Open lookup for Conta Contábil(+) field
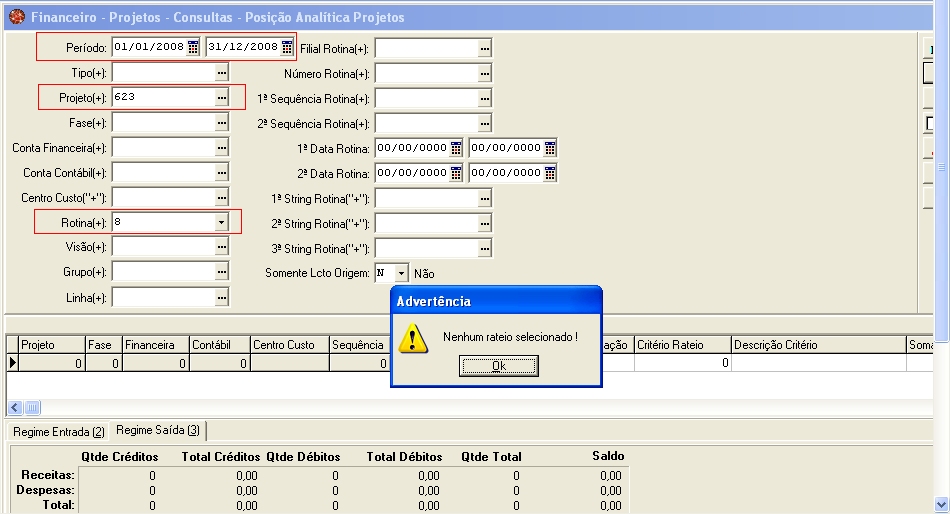 [x=222, y=173]
